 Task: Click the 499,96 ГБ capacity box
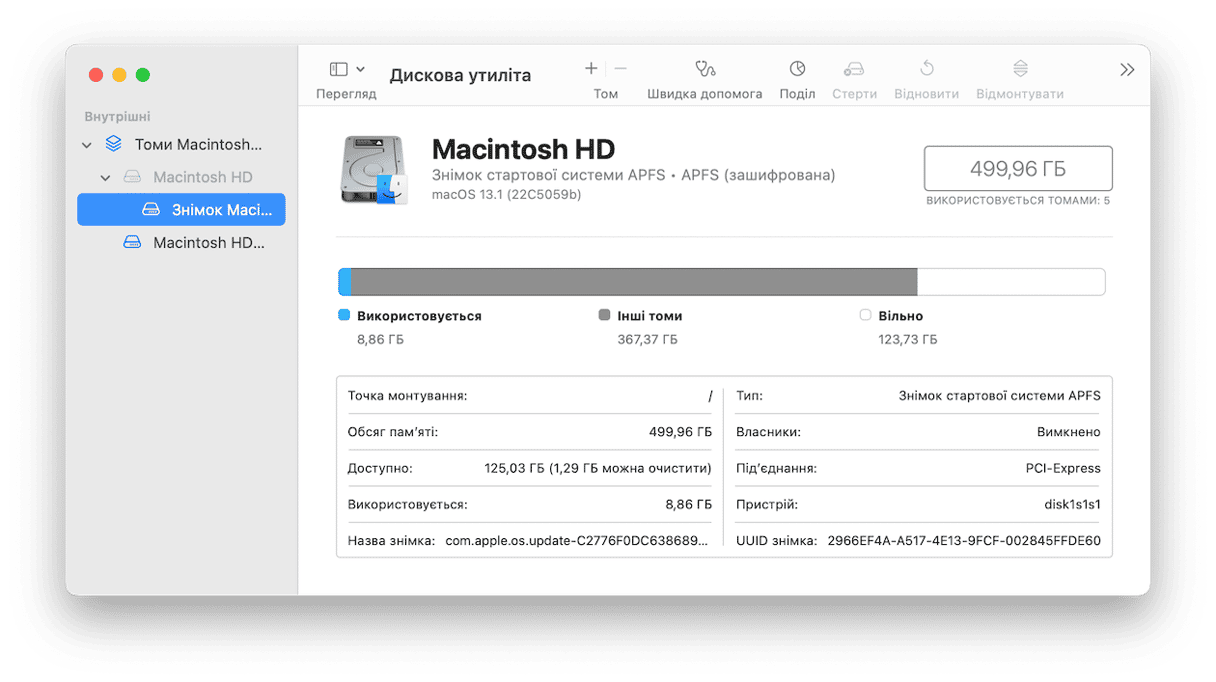[x=1018, y=169]
